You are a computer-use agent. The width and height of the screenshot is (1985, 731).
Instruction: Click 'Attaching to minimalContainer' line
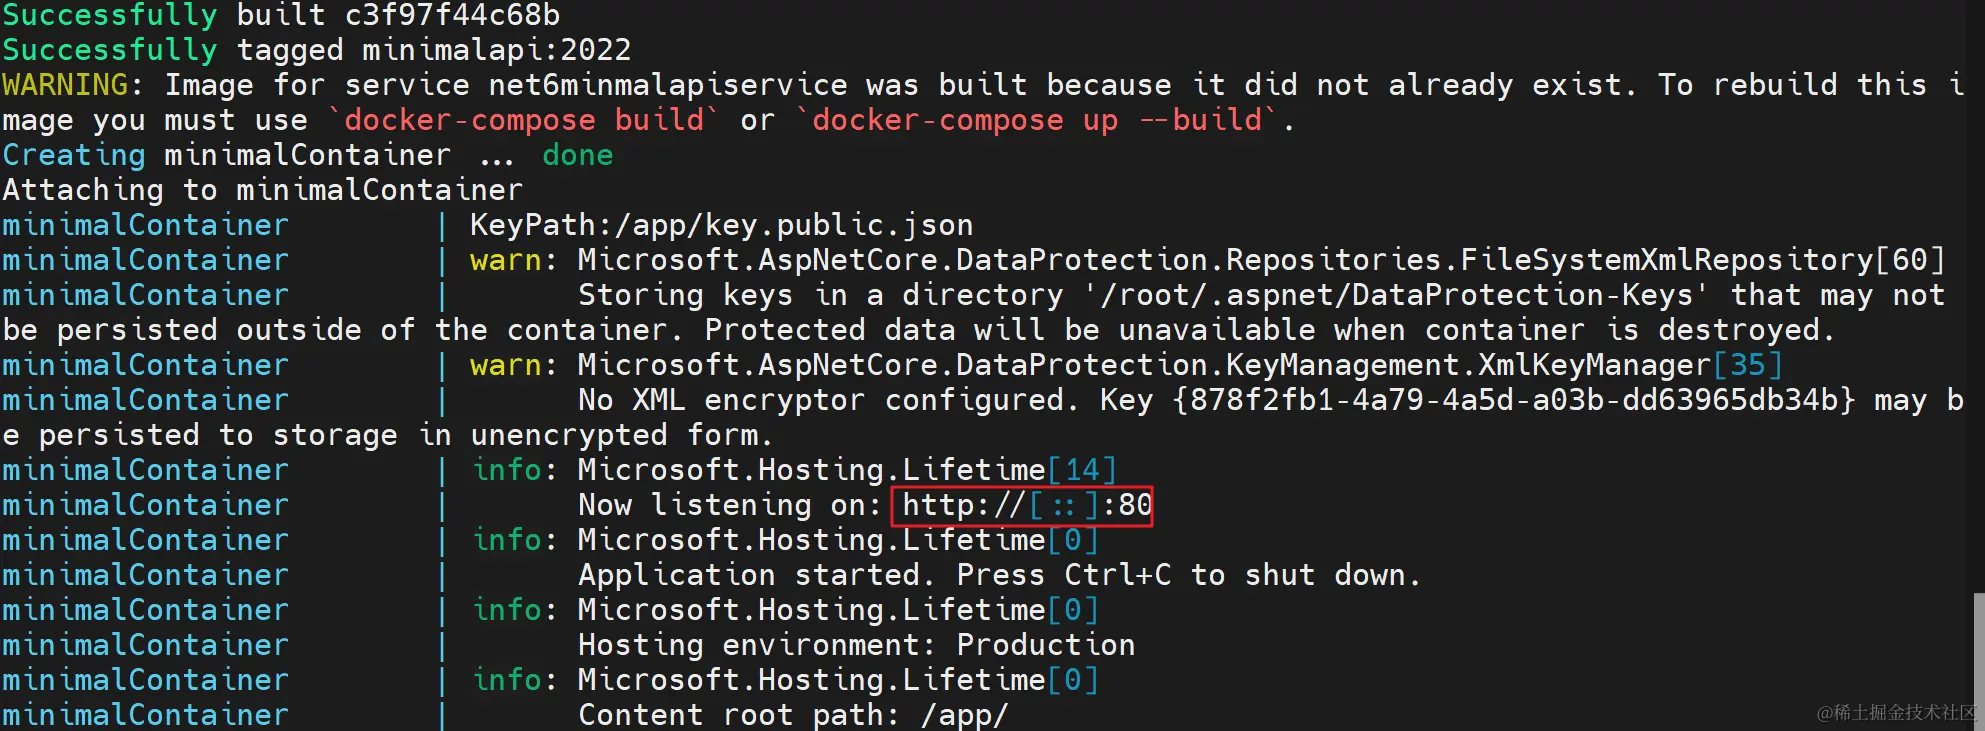262,190
